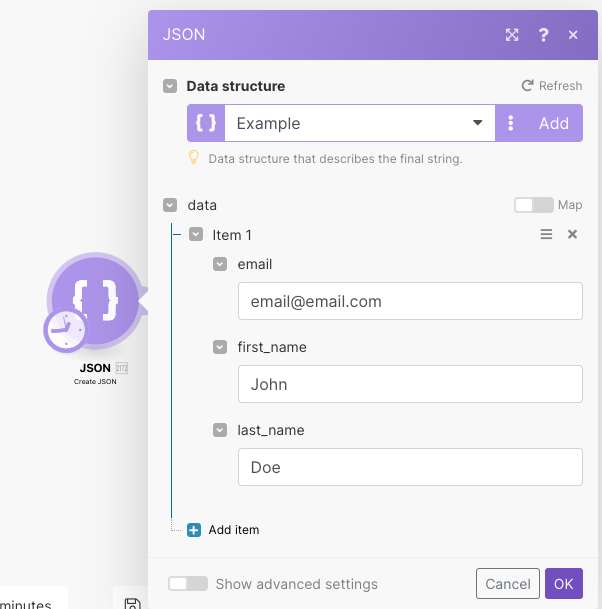Cancel the JSON dialog
The image size is (602, 609).
point(508,583)
